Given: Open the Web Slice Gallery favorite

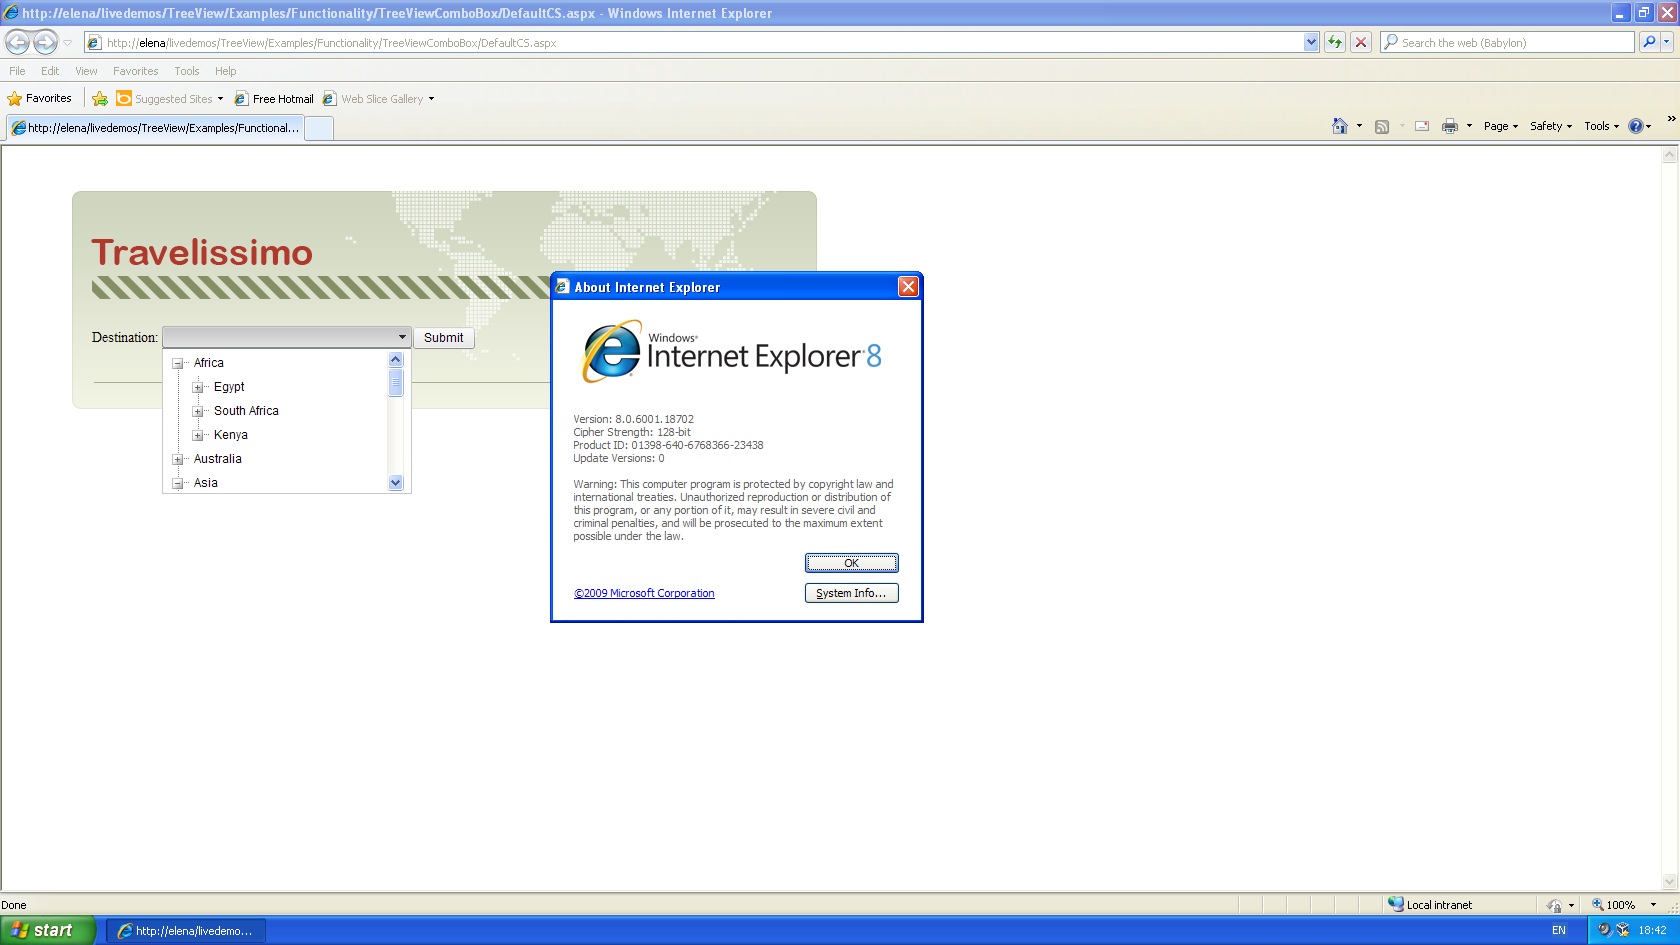Looking at the screenshot, I should pyautogui.click(x=379, y=98).
